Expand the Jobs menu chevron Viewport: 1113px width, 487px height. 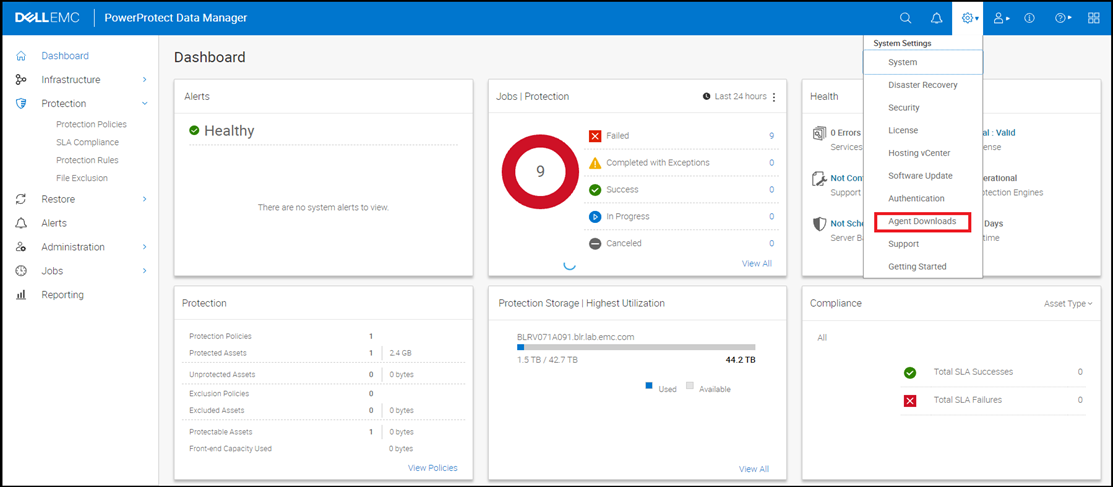144,270
